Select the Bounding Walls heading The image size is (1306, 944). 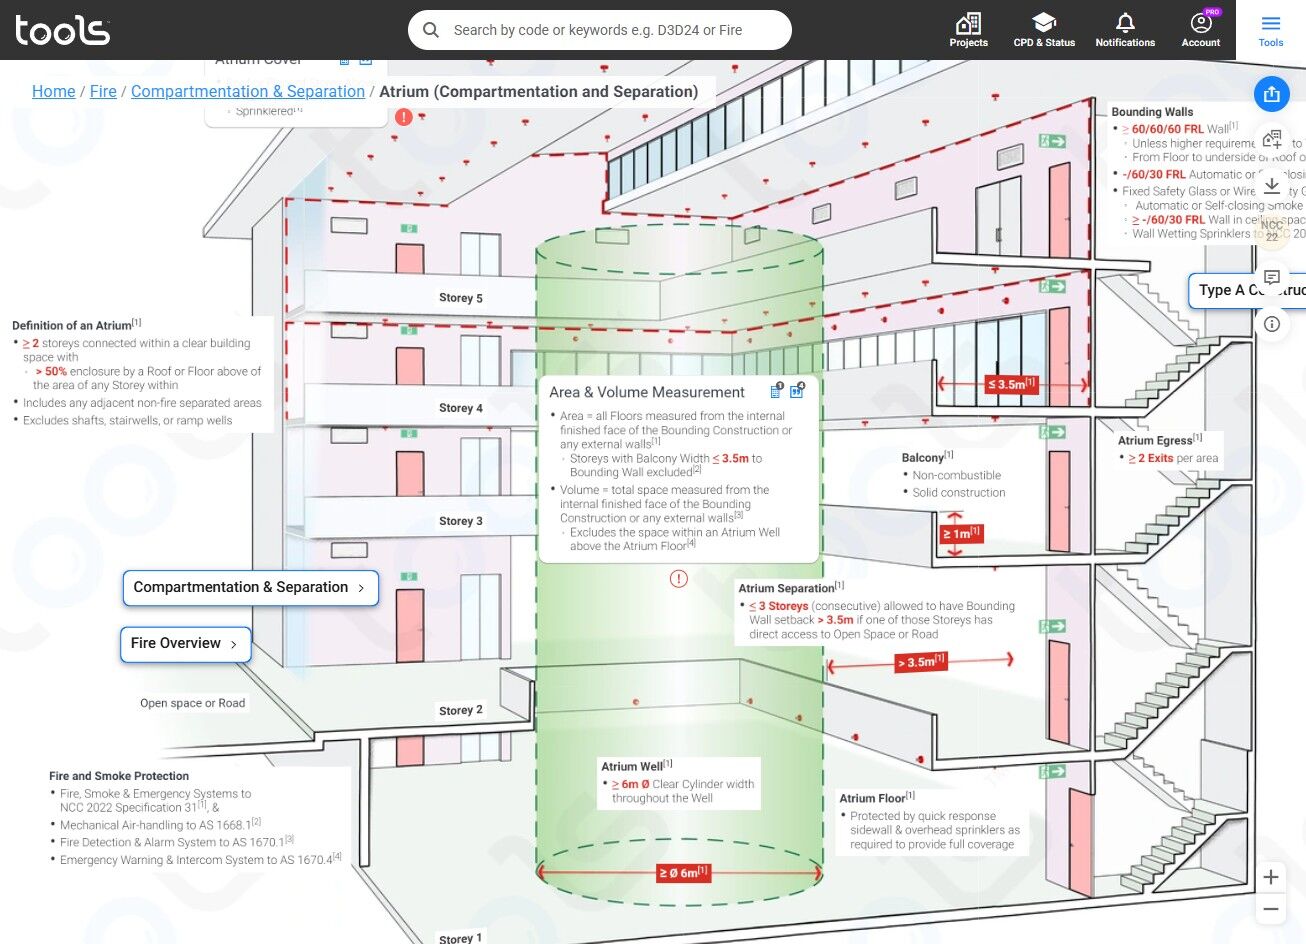pyautogui.click(x=1152, y=112)
